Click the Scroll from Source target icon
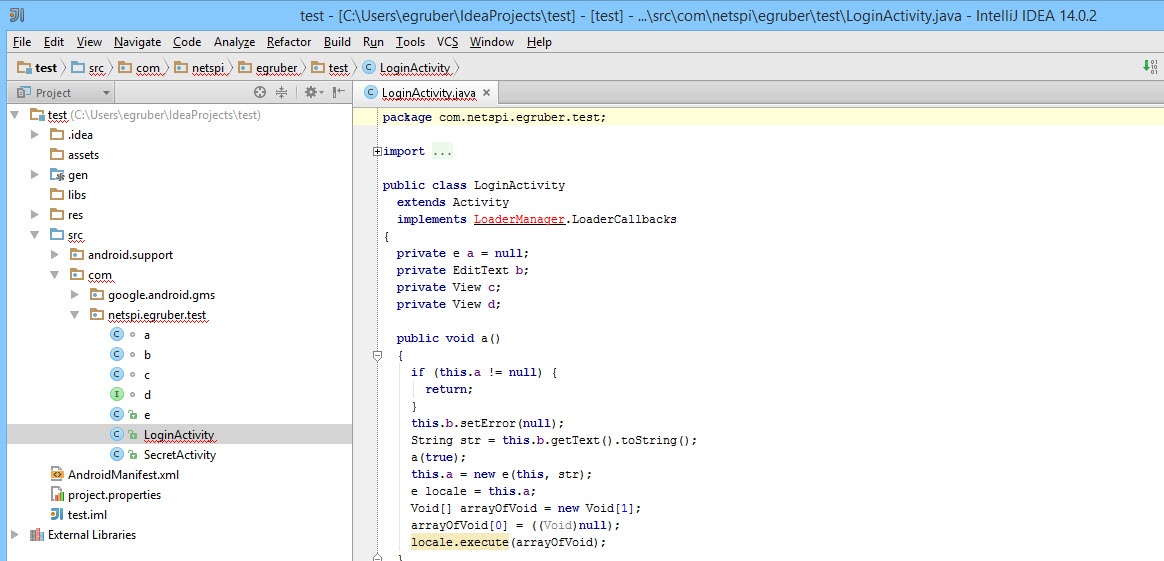1164x561 pixels. pos(260,92)
